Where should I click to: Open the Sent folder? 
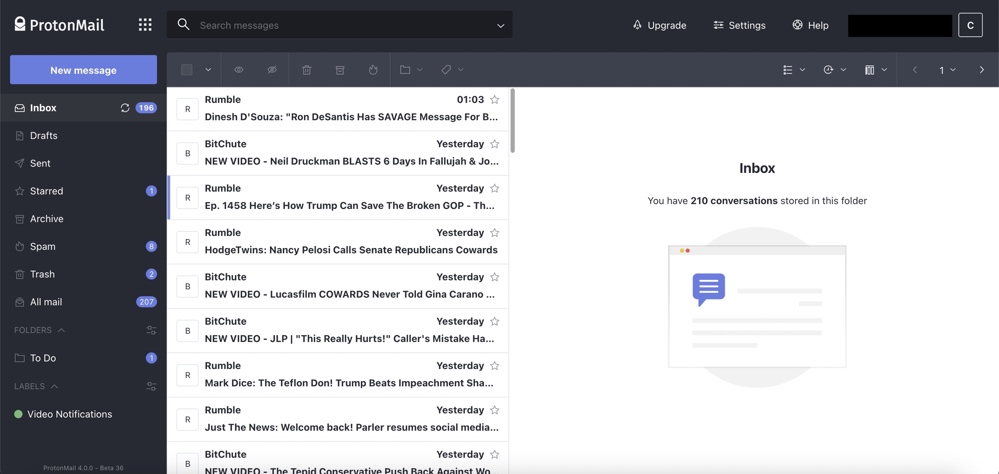click(x=83, y=163)
